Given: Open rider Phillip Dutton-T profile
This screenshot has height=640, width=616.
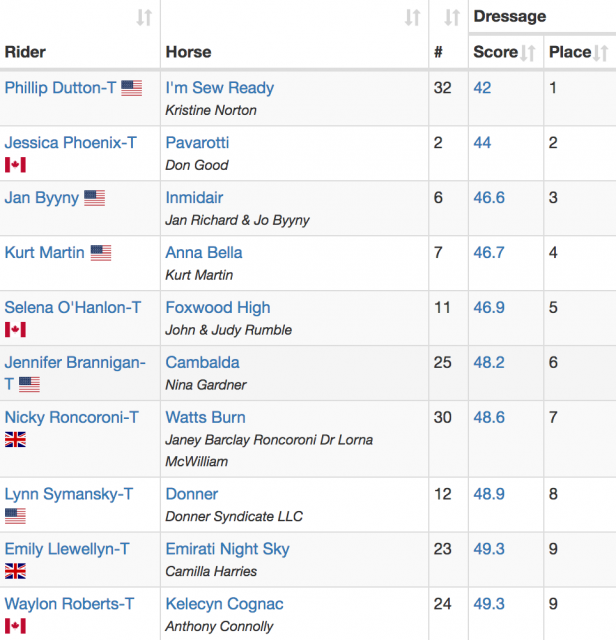Looking at the screenshot, I should pos(60,88).
